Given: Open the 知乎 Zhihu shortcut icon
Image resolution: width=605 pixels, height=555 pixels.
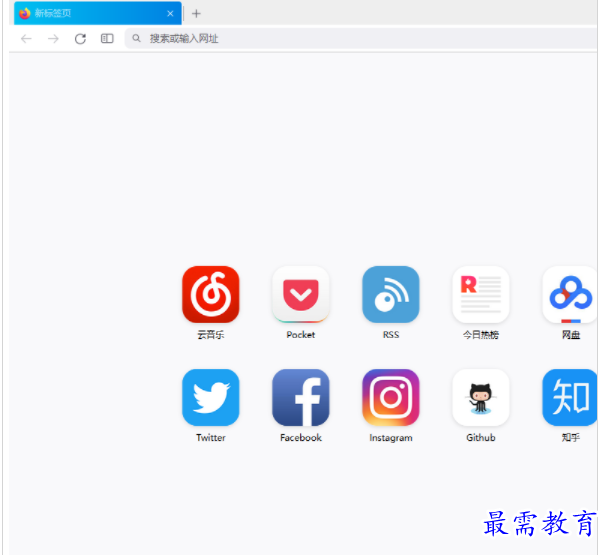Looking at the screenshot, I should coord(570,397).
